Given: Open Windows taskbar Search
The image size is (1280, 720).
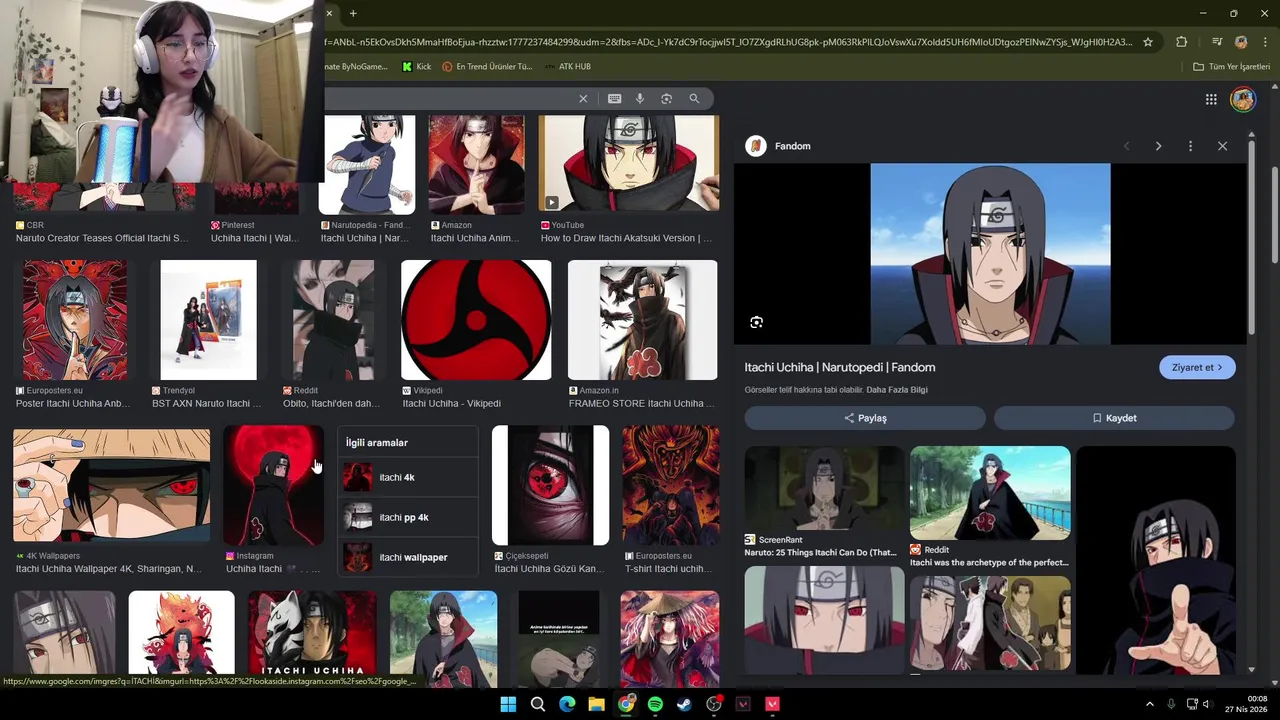Looking at the screenshot, I should click(538, 704).
